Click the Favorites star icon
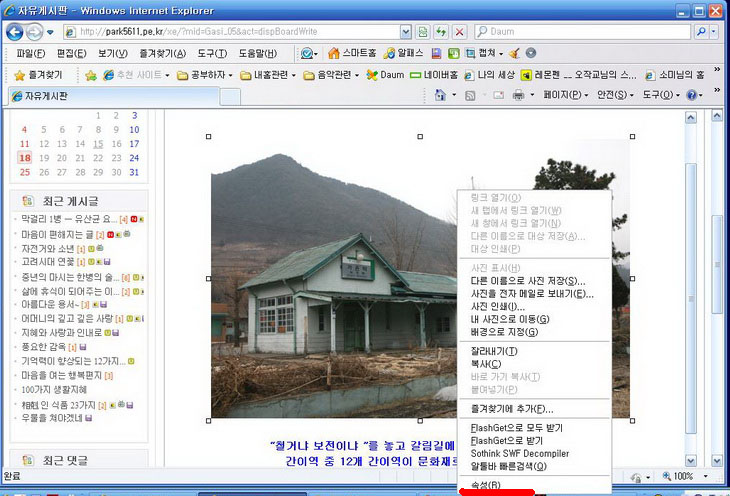Image resolution: width=730 pixels, height=496 pixels. tap(19, 75)
